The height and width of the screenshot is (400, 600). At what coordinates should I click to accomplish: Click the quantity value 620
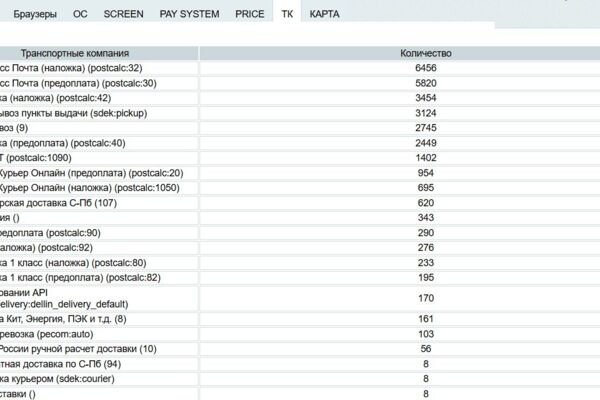pyautogui.click(x=426, y=203)
